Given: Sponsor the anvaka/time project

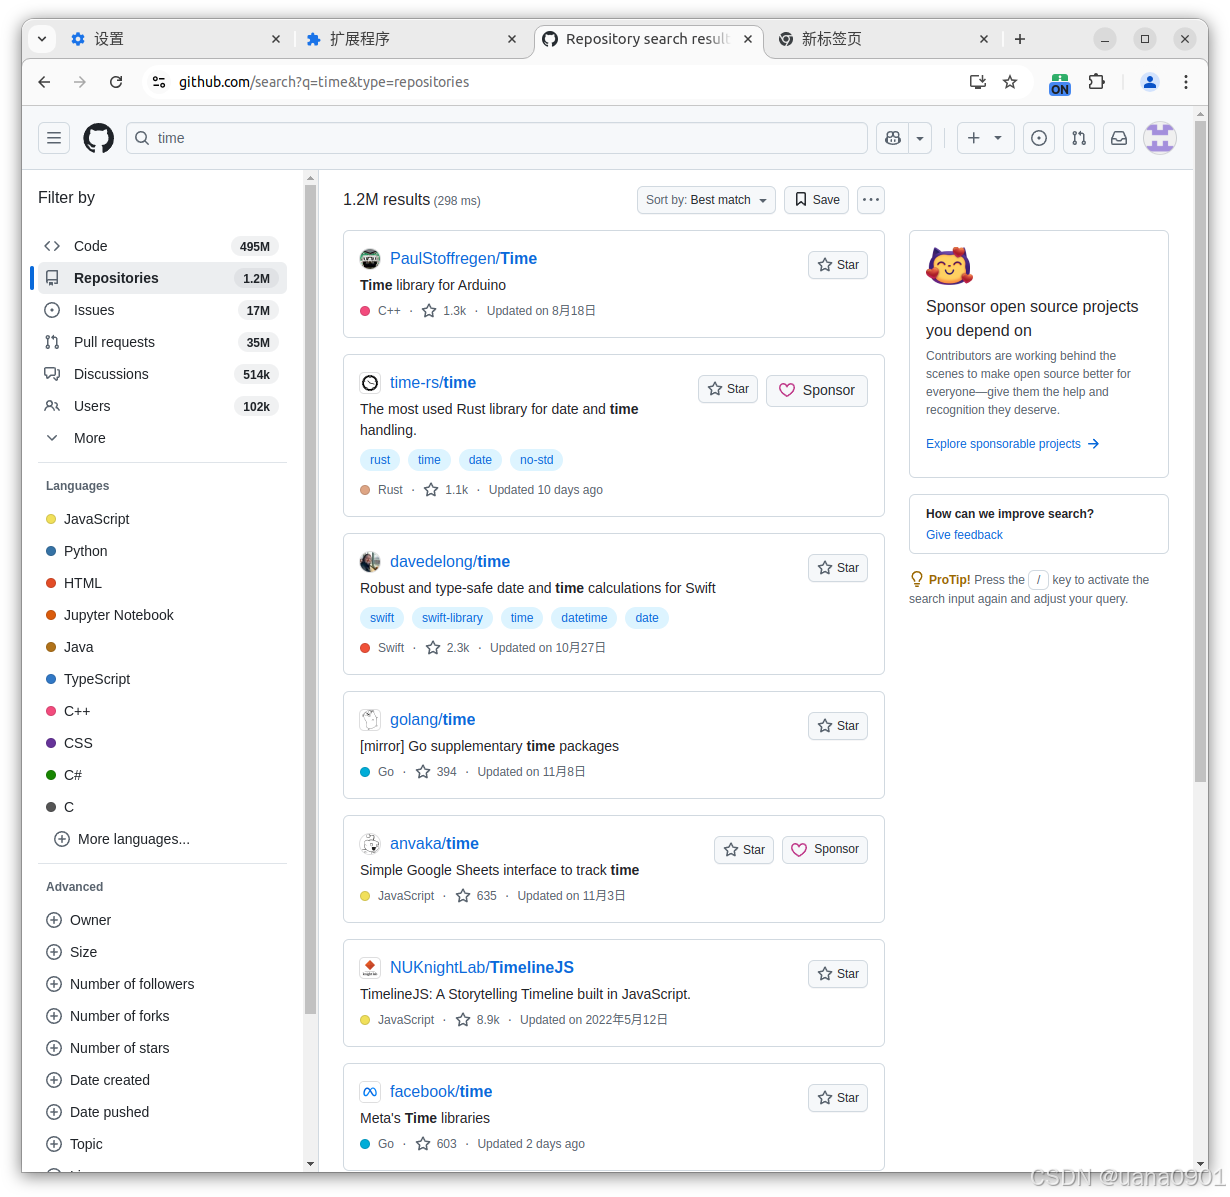Looking at the screenshot, I should click(825, 849).
